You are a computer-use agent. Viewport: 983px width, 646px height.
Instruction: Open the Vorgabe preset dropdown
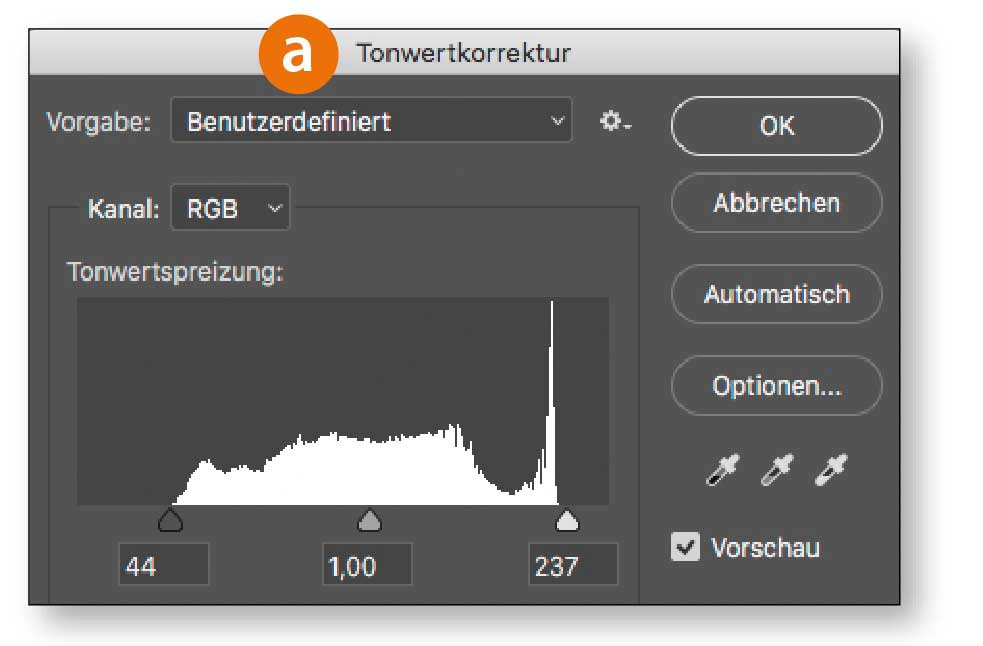coord(371,123)
